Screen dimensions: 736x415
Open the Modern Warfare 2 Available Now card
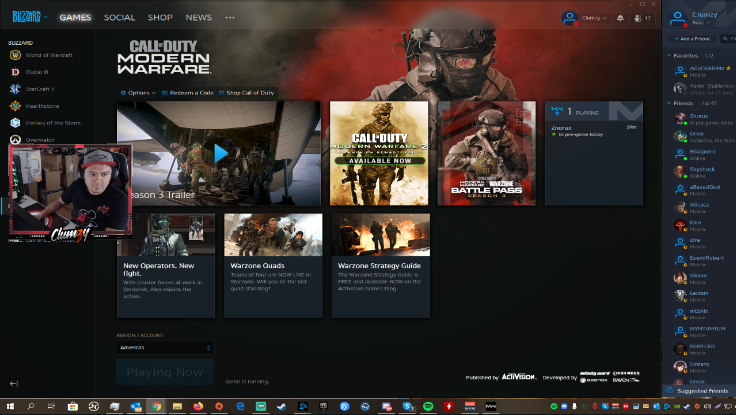pyautogui.click(x=379, y=153)
